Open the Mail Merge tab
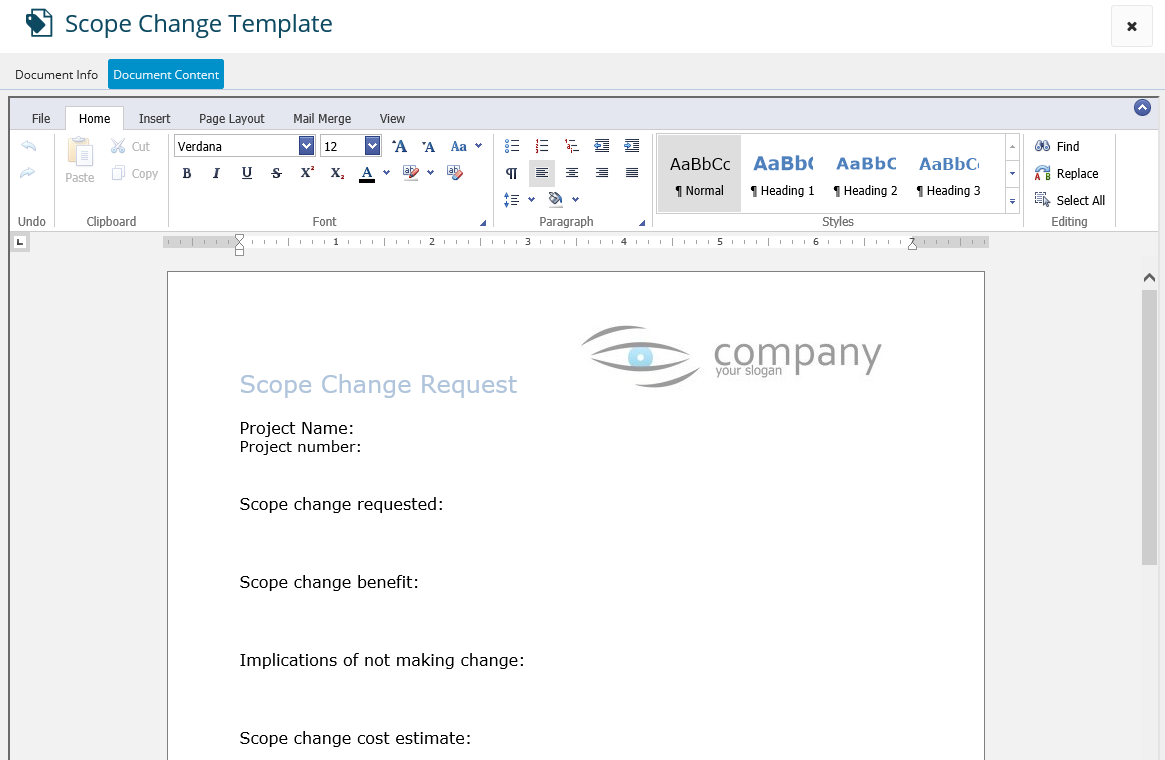The image size is (1165, 760). click(322, 118)
